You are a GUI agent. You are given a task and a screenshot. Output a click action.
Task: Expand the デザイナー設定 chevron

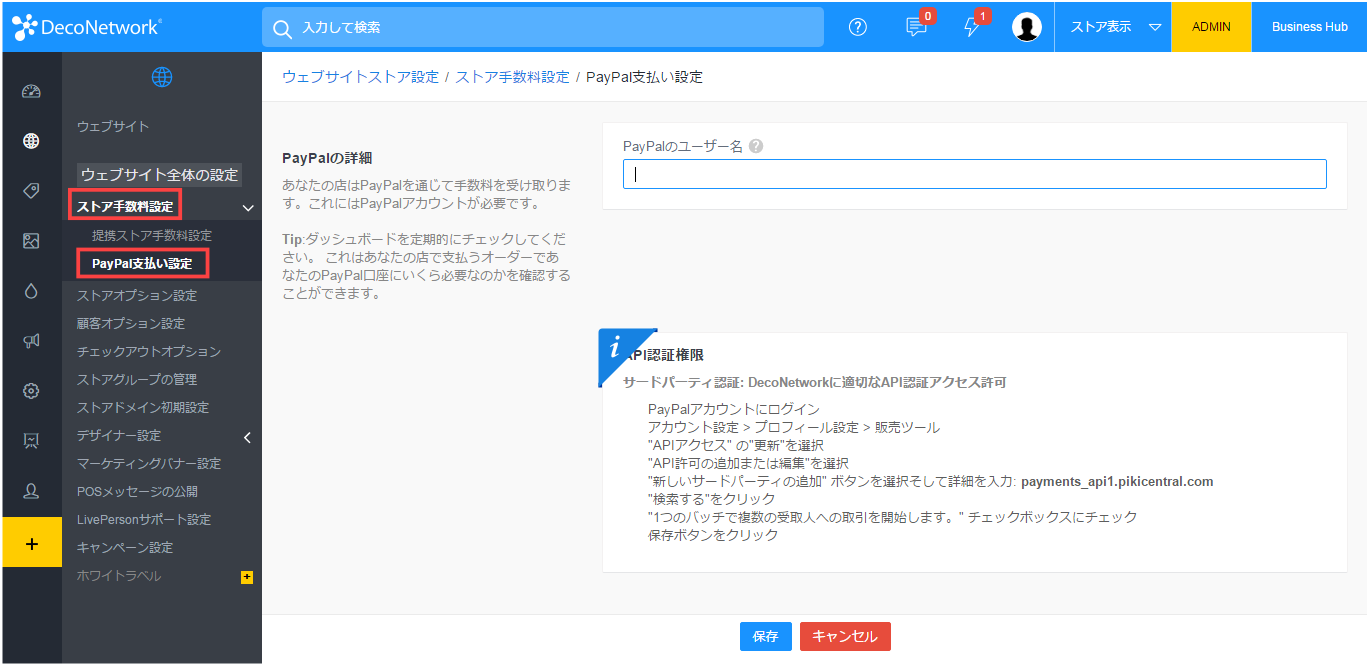pos(248,437)
